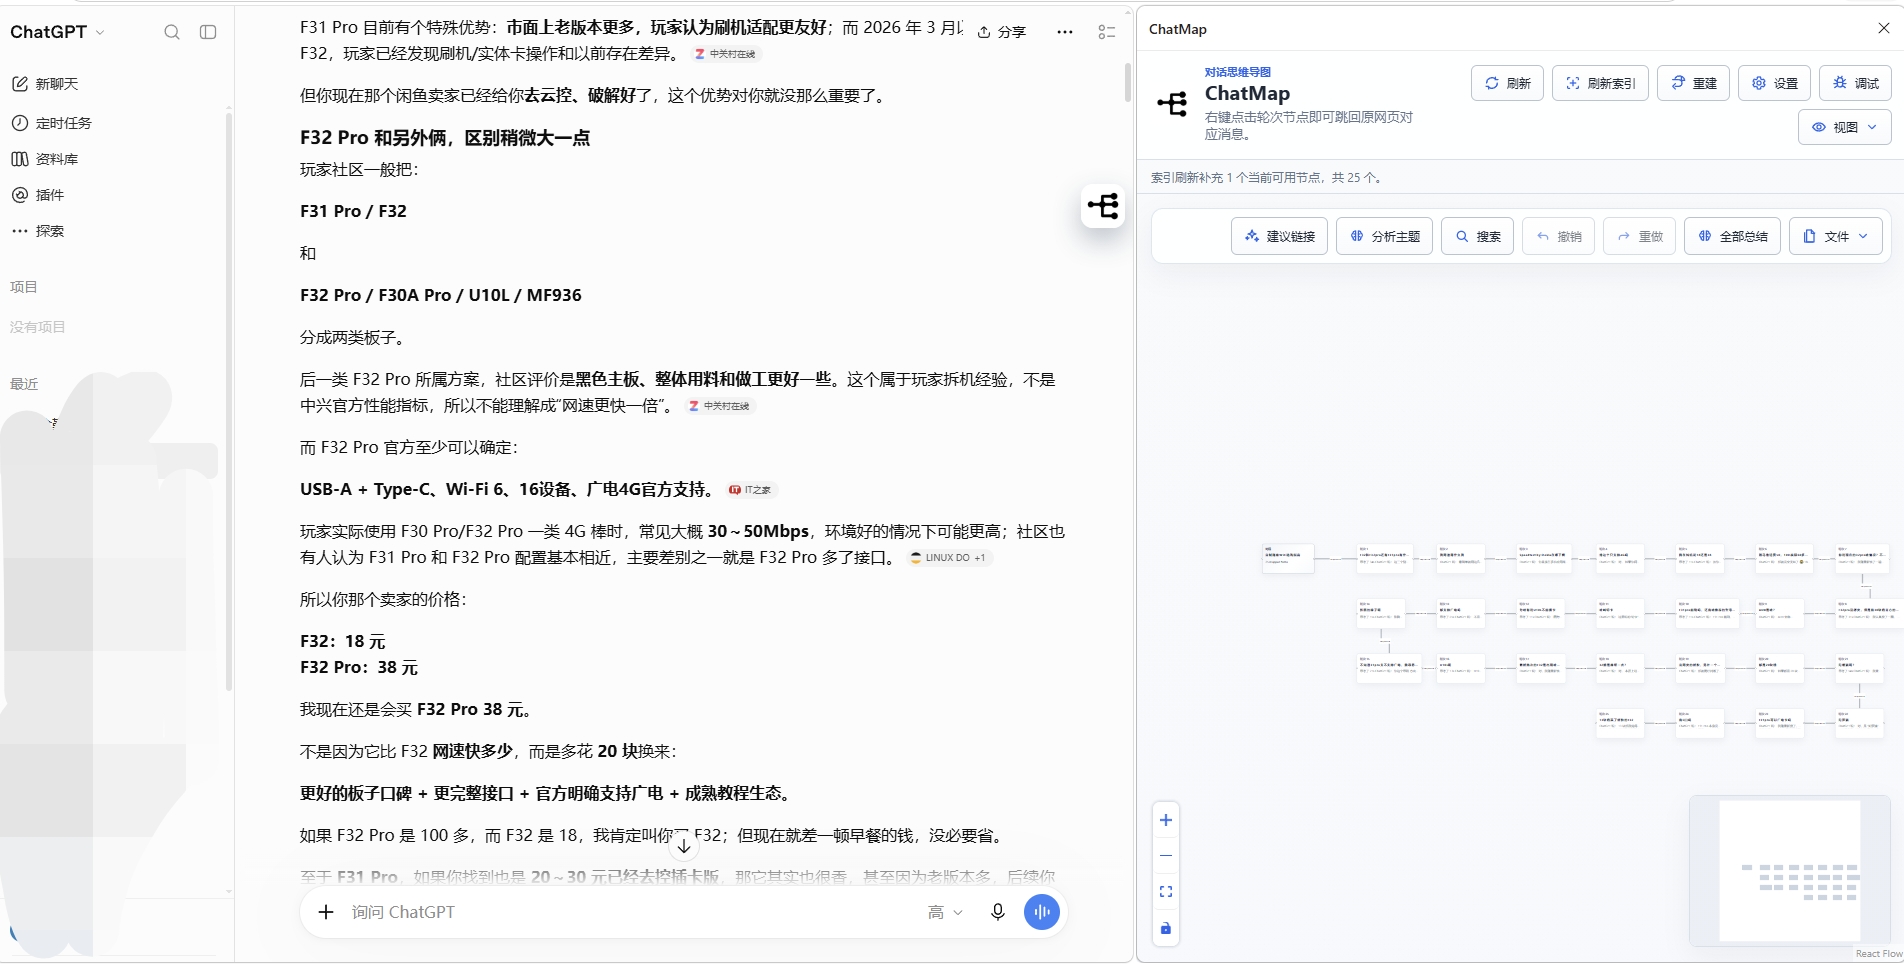The height and width of the screenshot is (964, 1904).
Task: Open ChatMap 设置 settings
Action: 1775,83
